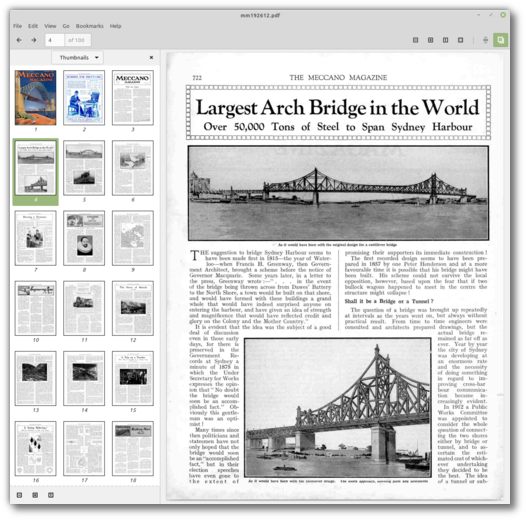Expand the Thumbnails sidebar mode dropdown
This screenshot has height=520, width=526.
click(77, 57)
